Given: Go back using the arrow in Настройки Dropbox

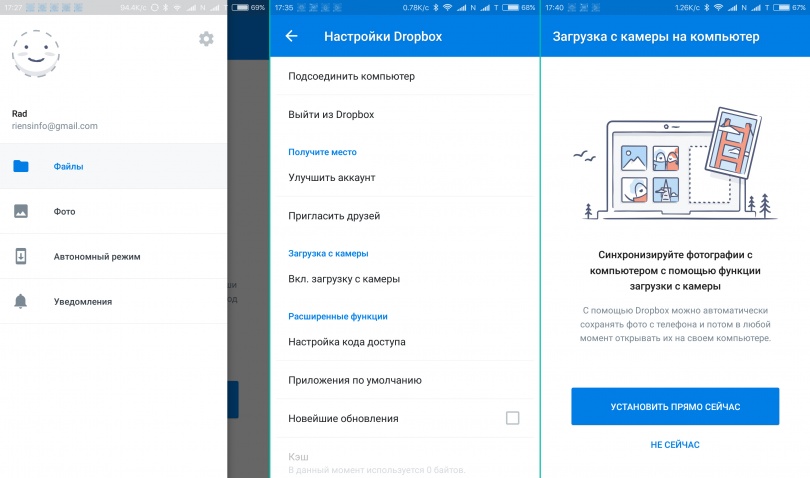Looking at the screenshot, I should click(x=292, y=37).
